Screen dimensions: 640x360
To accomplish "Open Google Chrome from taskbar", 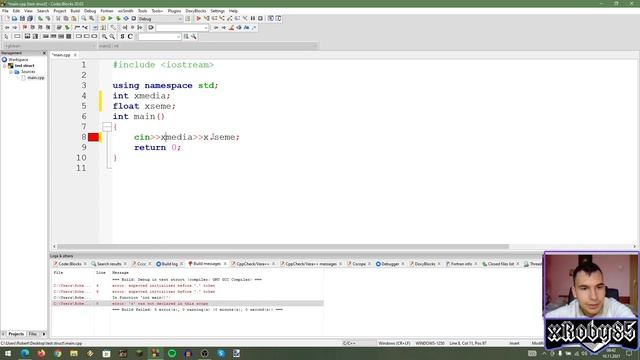I will pos(58,353).
